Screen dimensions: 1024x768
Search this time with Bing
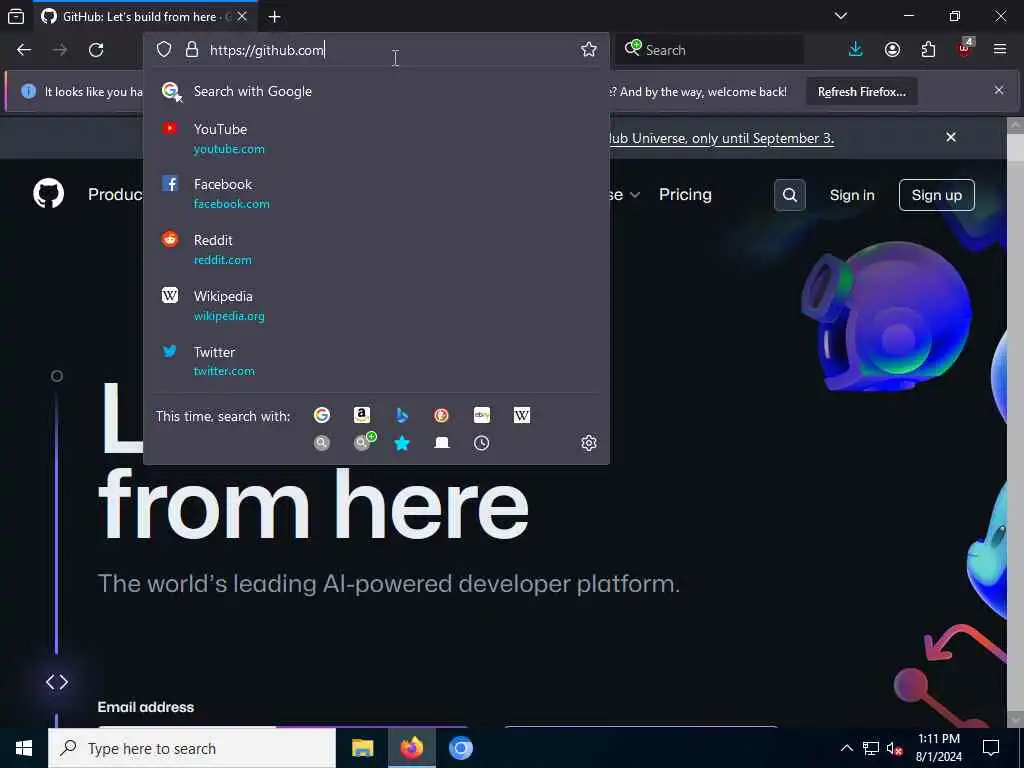point(402,415)
